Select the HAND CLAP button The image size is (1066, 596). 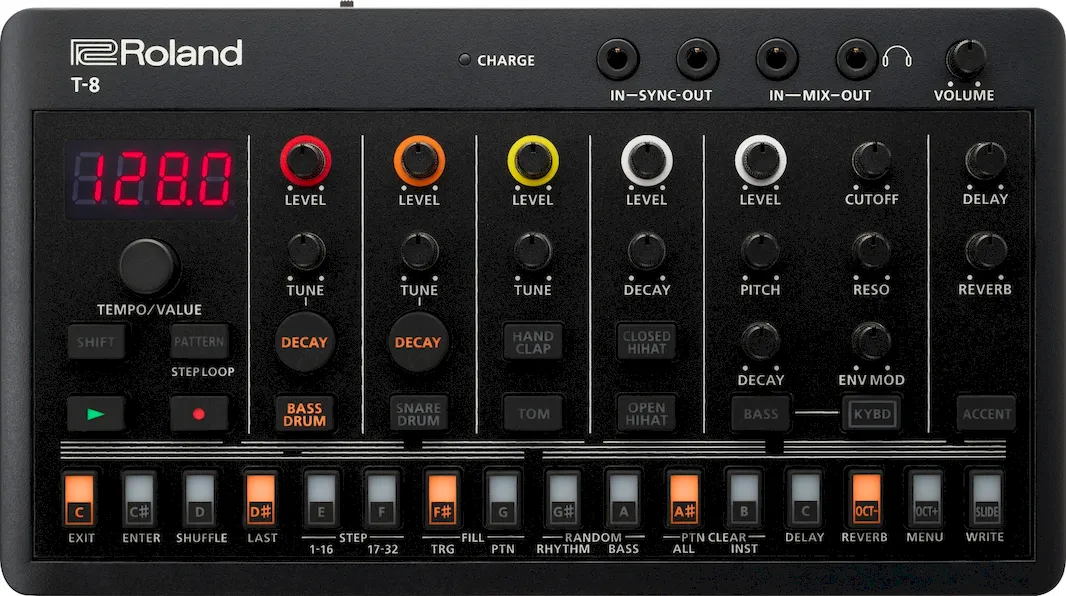[532, 342]
